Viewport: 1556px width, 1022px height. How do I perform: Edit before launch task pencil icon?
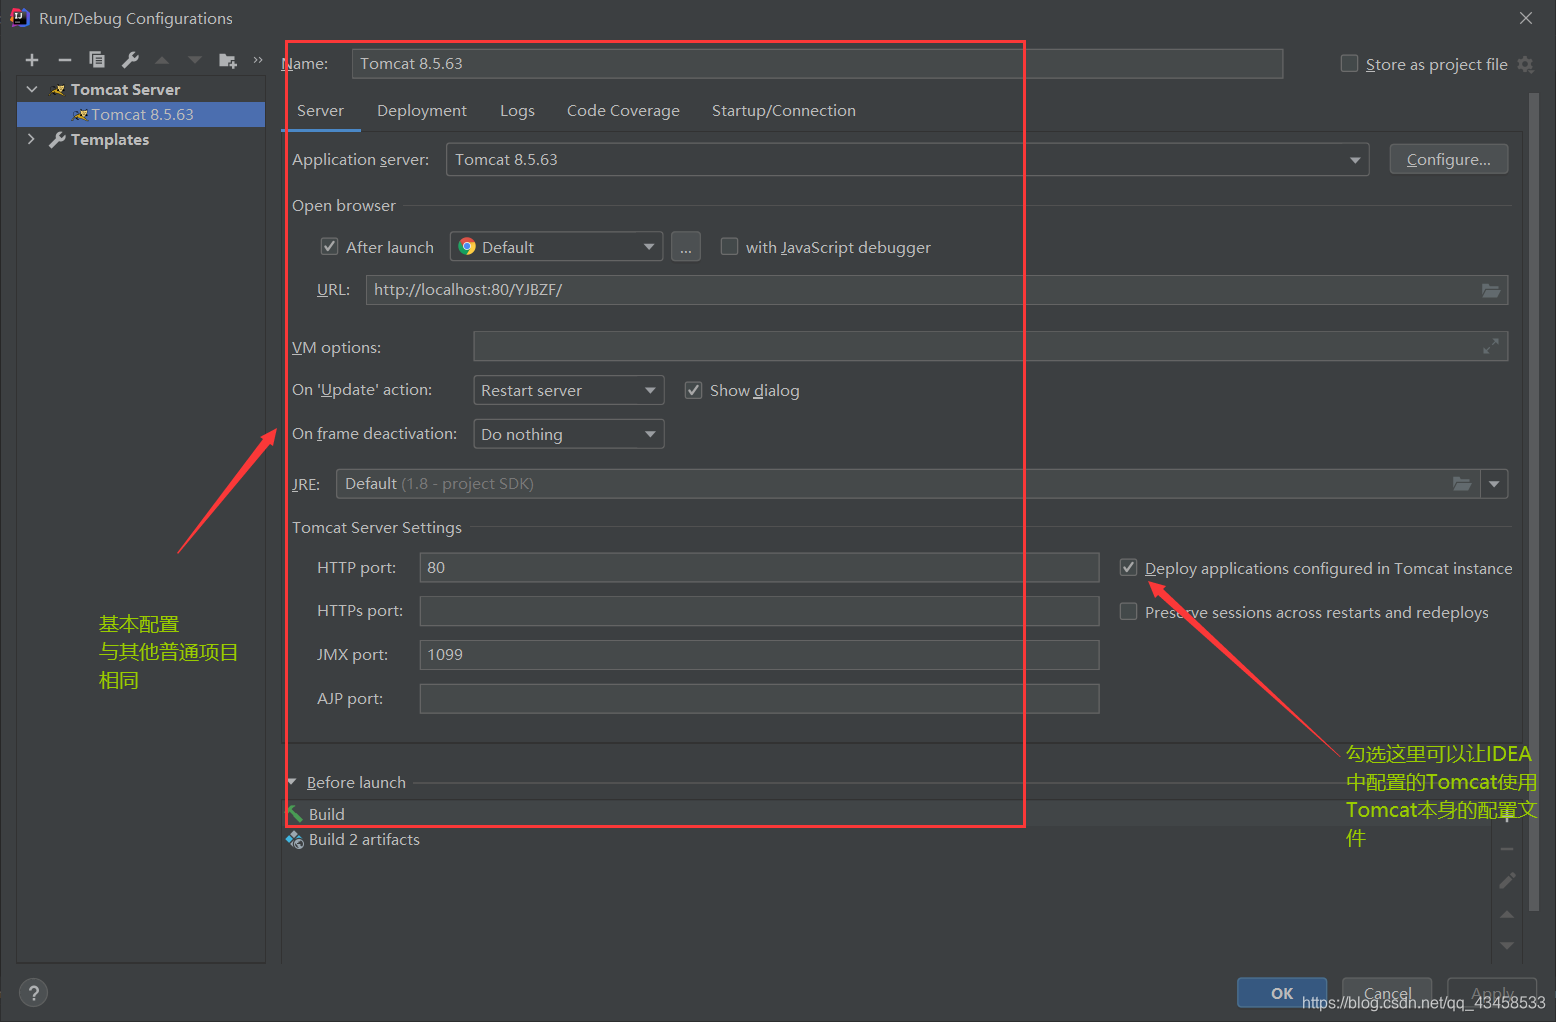point(1507,881)
